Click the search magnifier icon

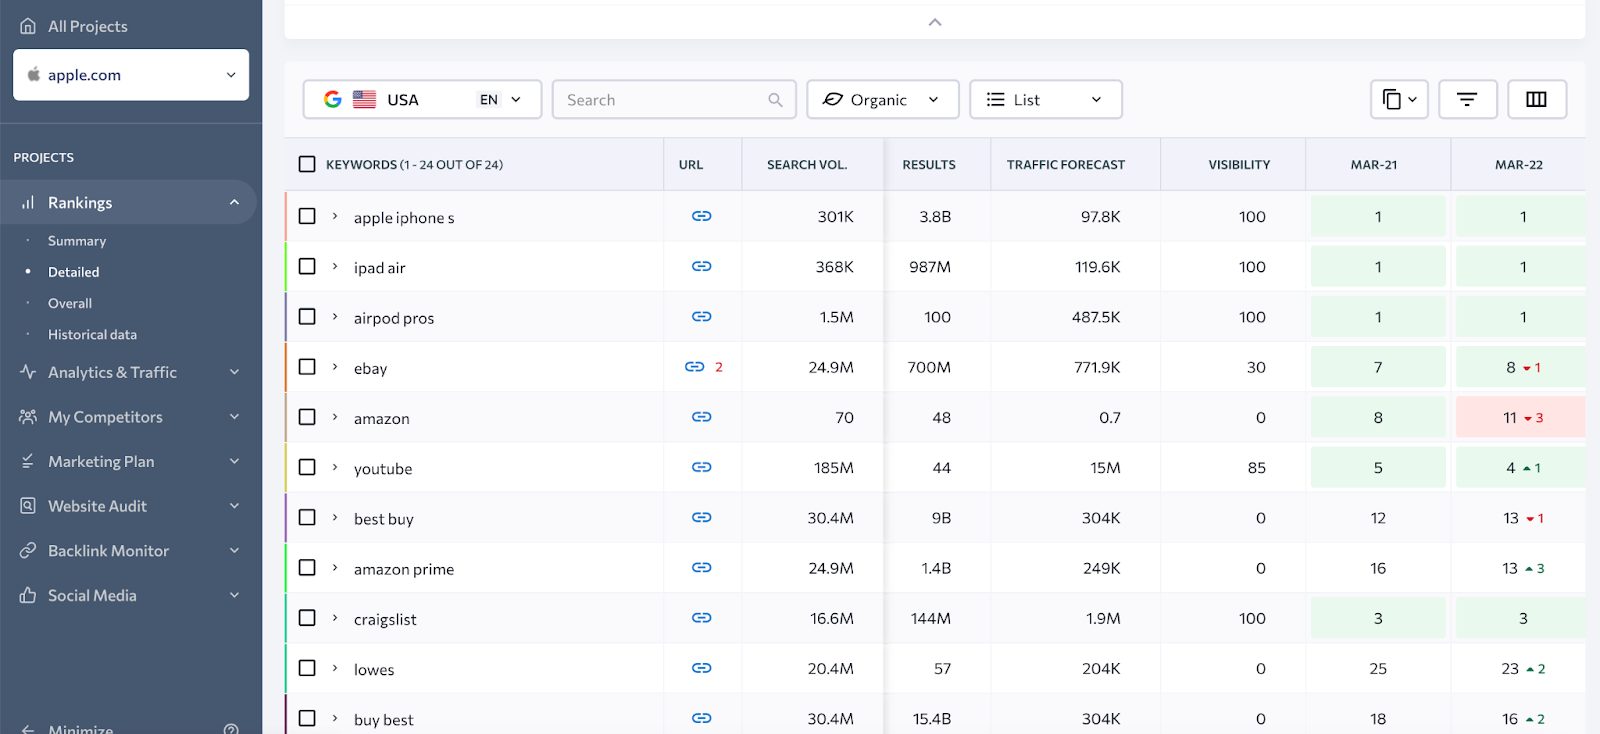775,100
